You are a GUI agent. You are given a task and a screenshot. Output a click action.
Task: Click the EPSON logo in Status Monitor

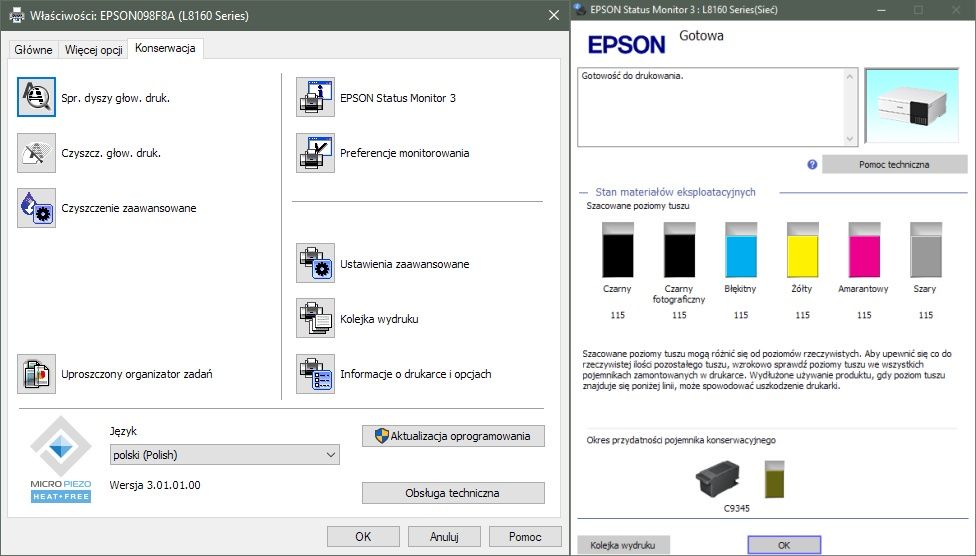[x=626, y=45]
